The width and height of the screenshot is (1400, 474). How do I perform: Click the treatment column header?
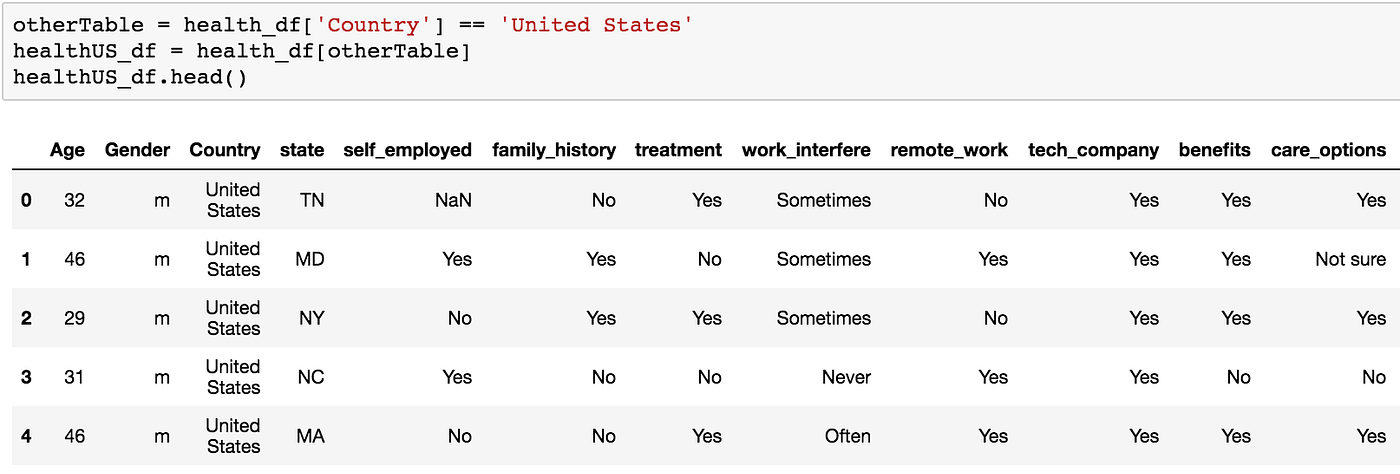point(678,150)
